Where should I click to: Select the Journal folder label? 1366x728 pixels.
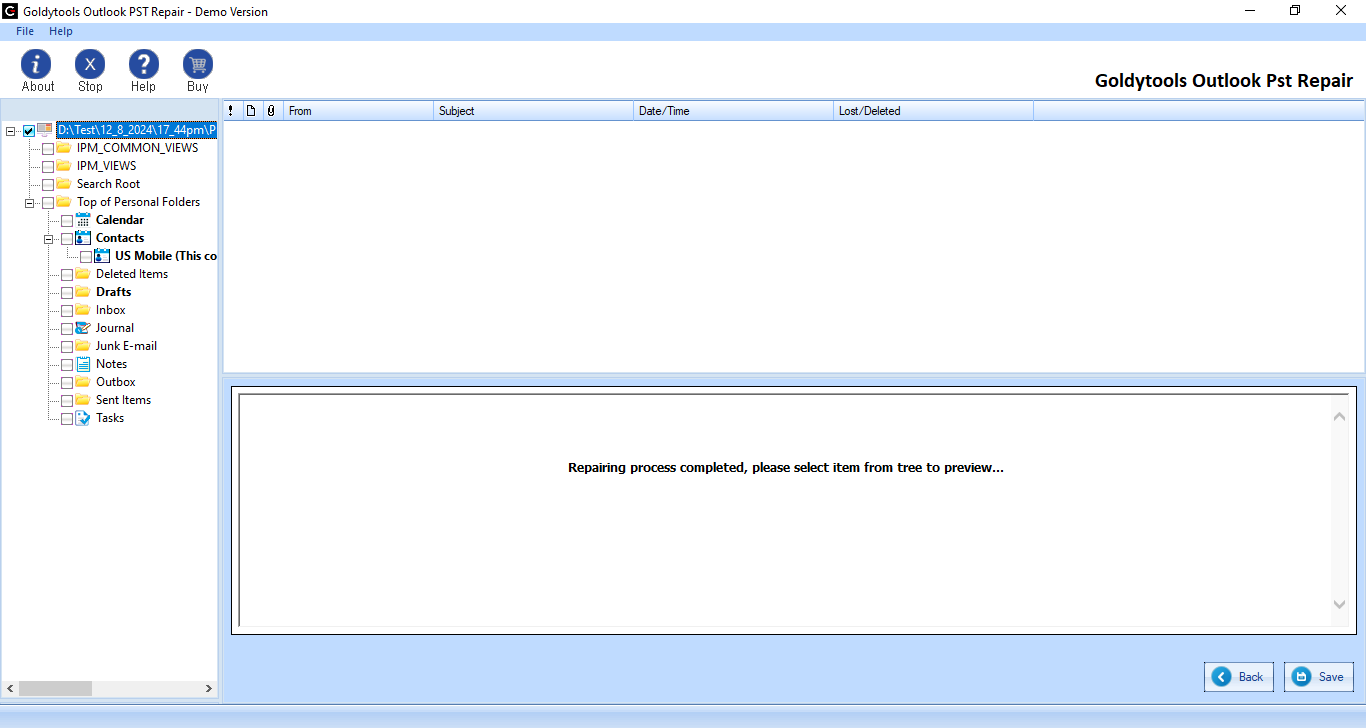tap(115, 328)
